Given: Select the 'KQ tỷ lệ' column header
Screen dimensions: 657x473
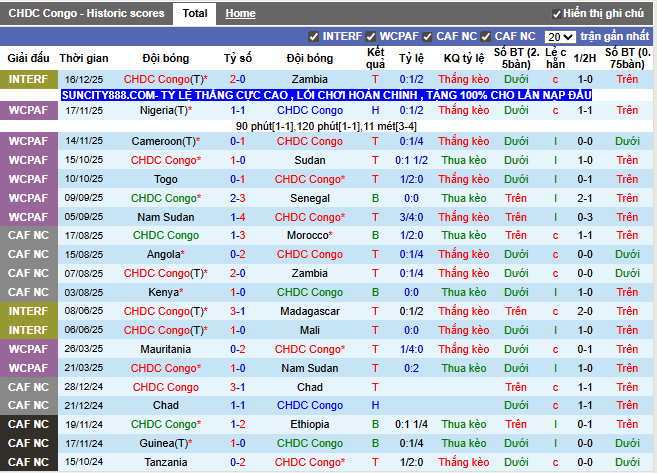Looking at the screenshot, I should (464, 58).
